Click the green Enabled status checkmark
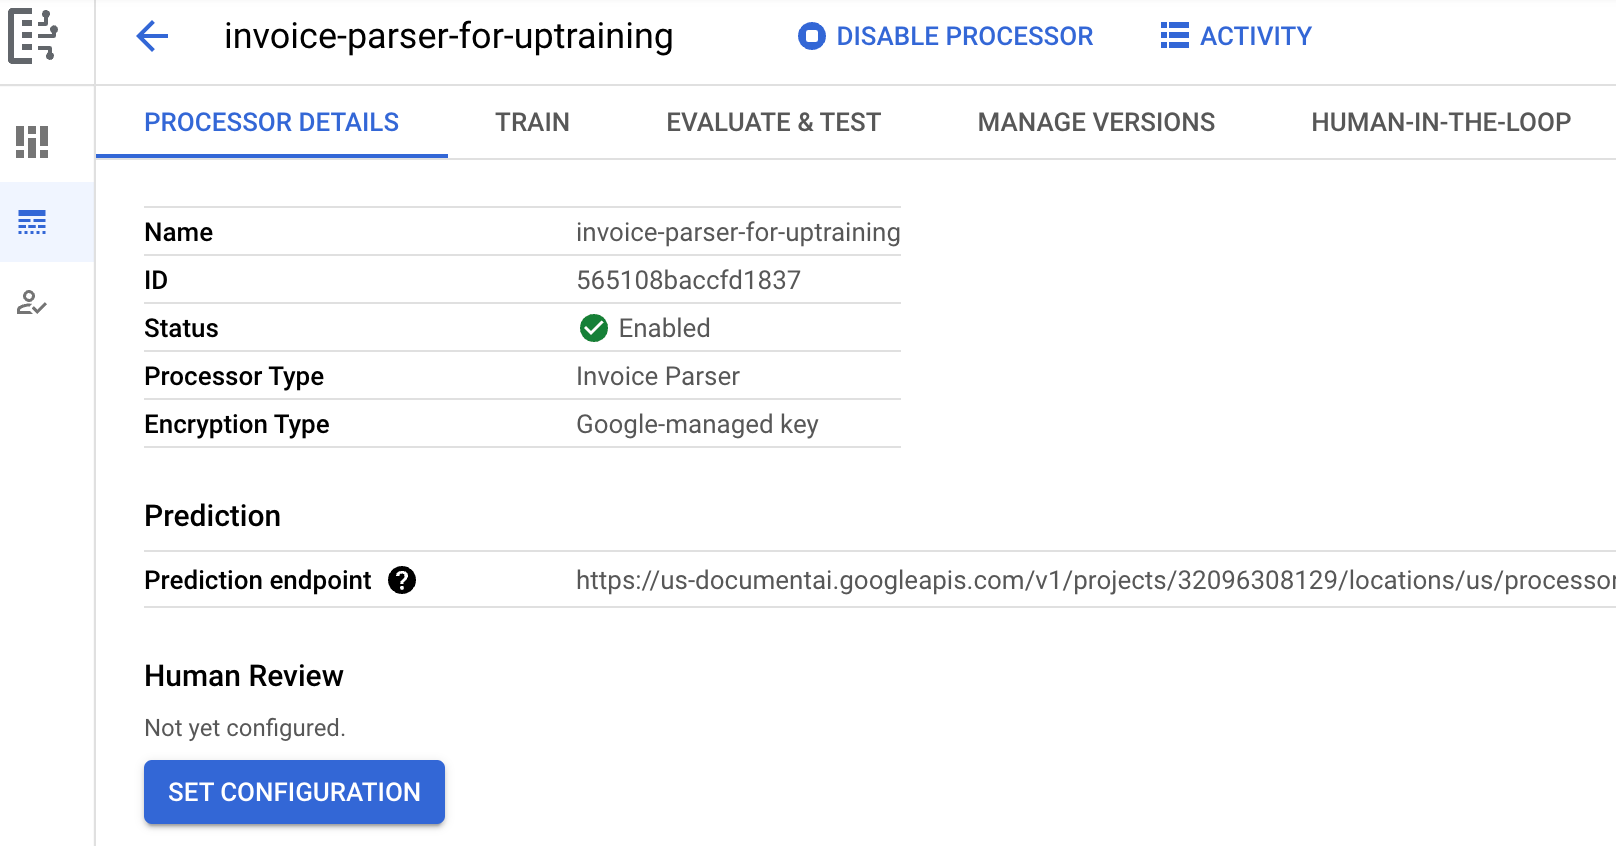The image size is (1616, 846). tap(594, 328)
